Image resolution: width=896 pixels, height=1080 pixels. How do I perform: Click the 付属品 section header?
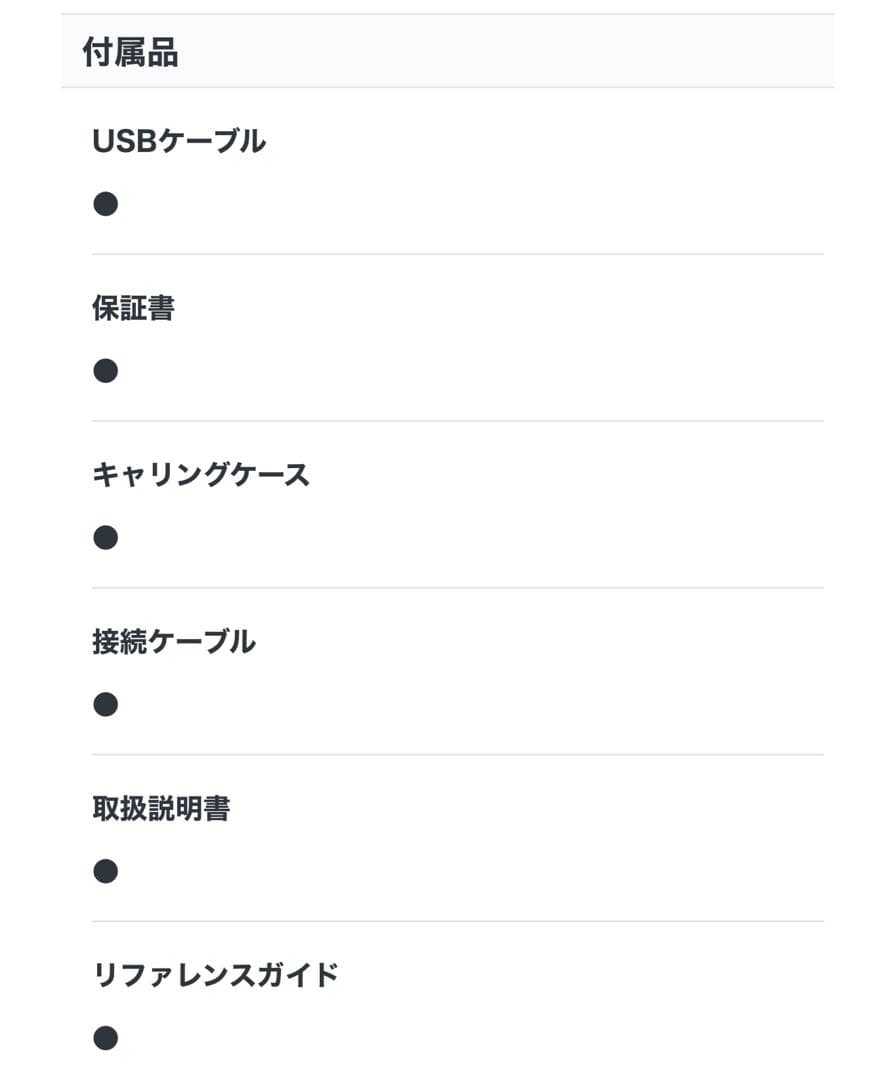[130, 53]
